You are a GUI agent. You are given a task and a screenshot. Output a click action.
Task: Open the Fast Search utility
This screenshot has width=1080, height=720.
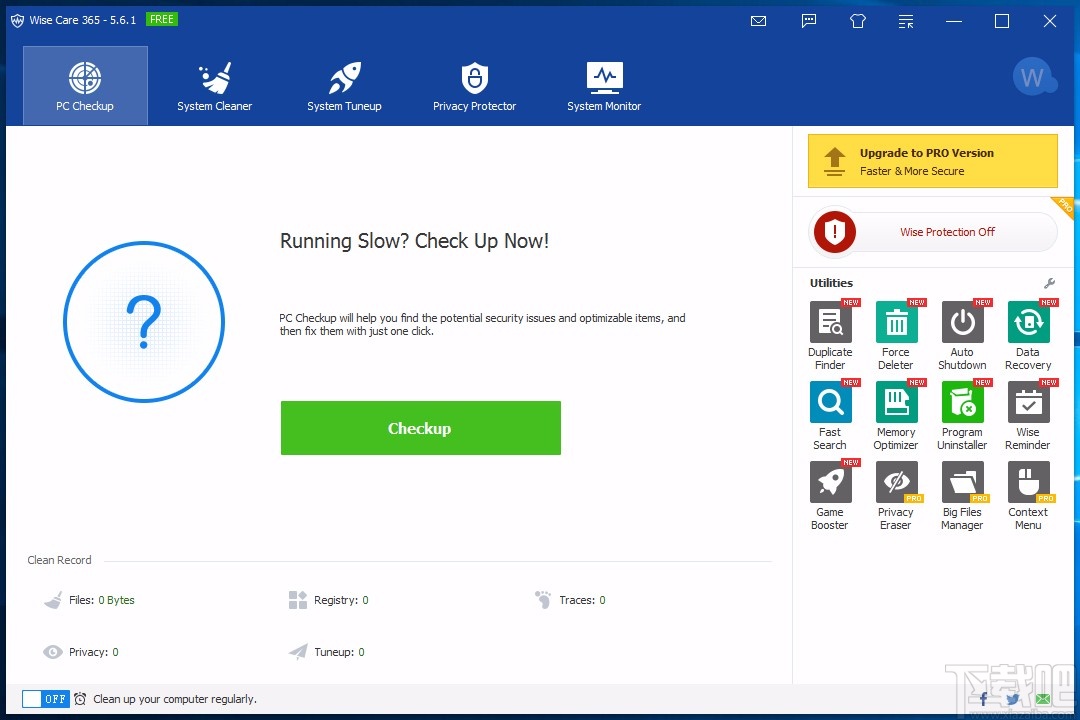(830, 403)
